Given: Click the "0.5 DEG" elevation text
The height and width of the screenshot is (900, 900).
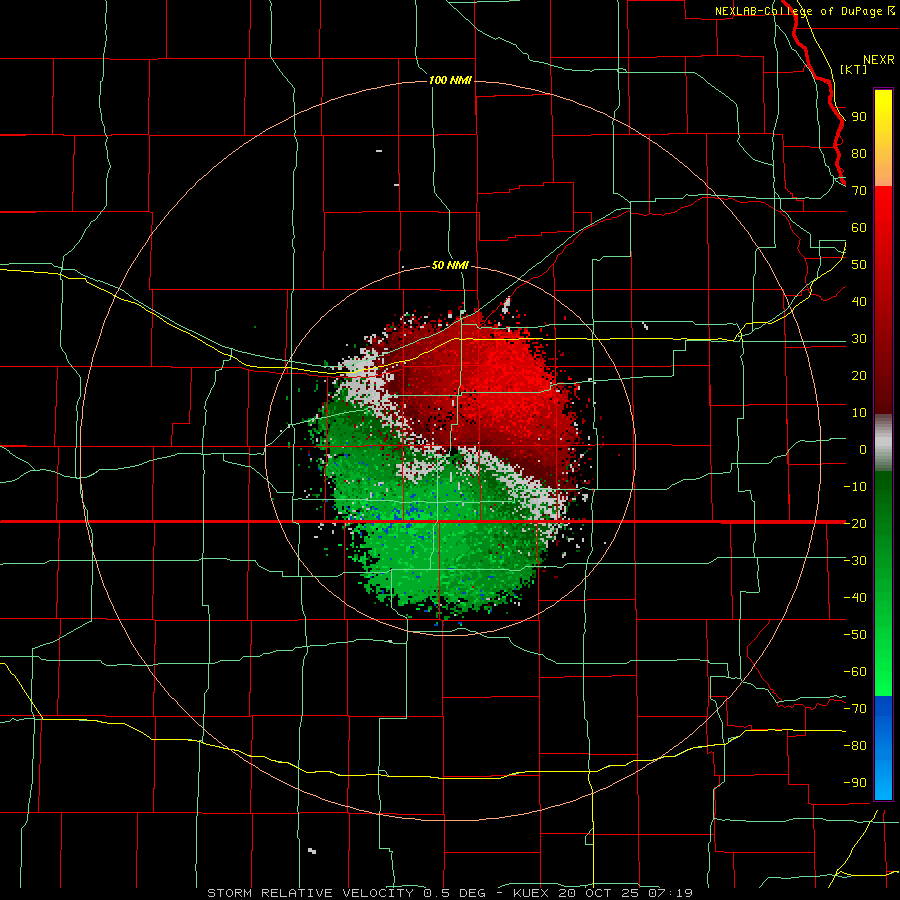Looking at the screenshot, I should point(455,893).
